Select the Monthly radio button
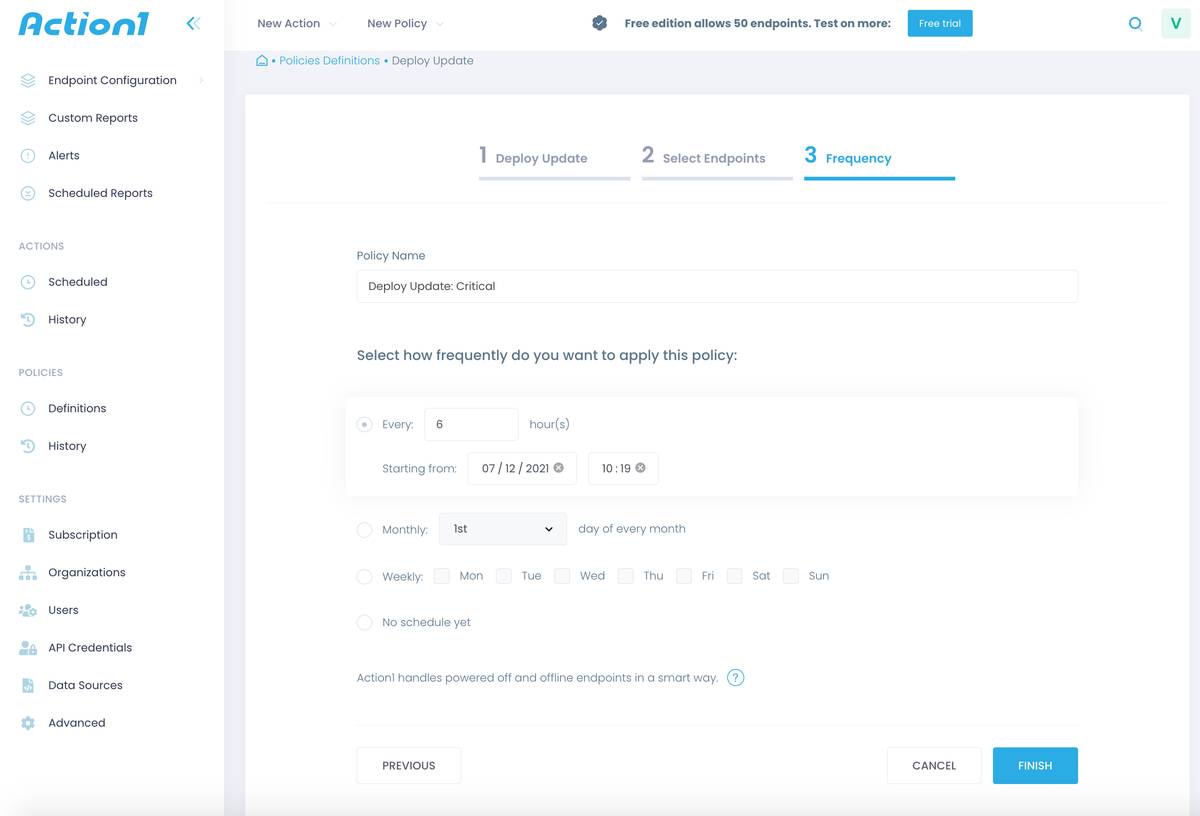 pyautogui.click(x=364, y=530)
